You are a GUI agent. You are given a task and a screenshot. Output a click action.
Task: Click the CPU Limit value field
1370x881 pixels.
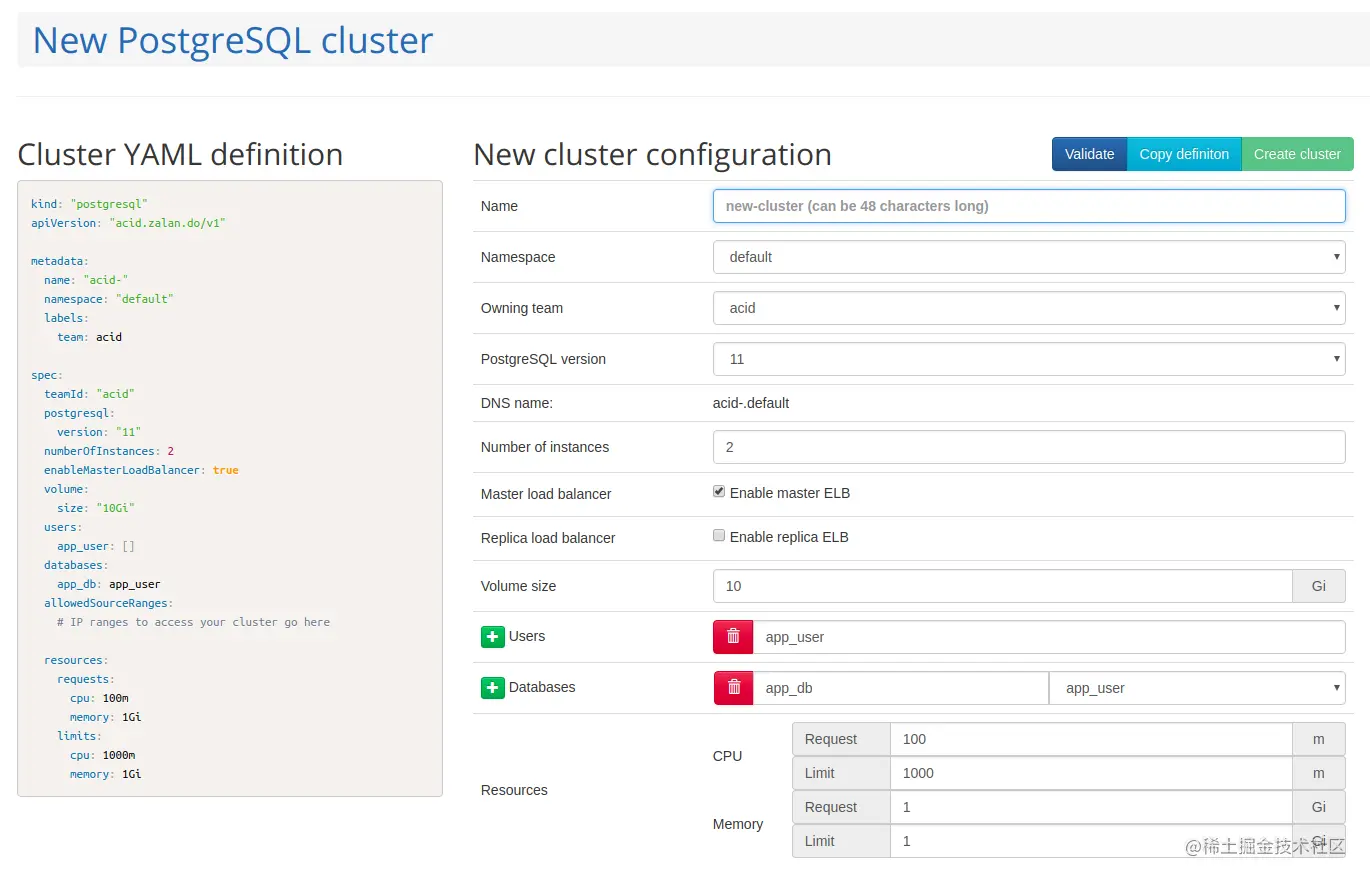click(1090, 773)
